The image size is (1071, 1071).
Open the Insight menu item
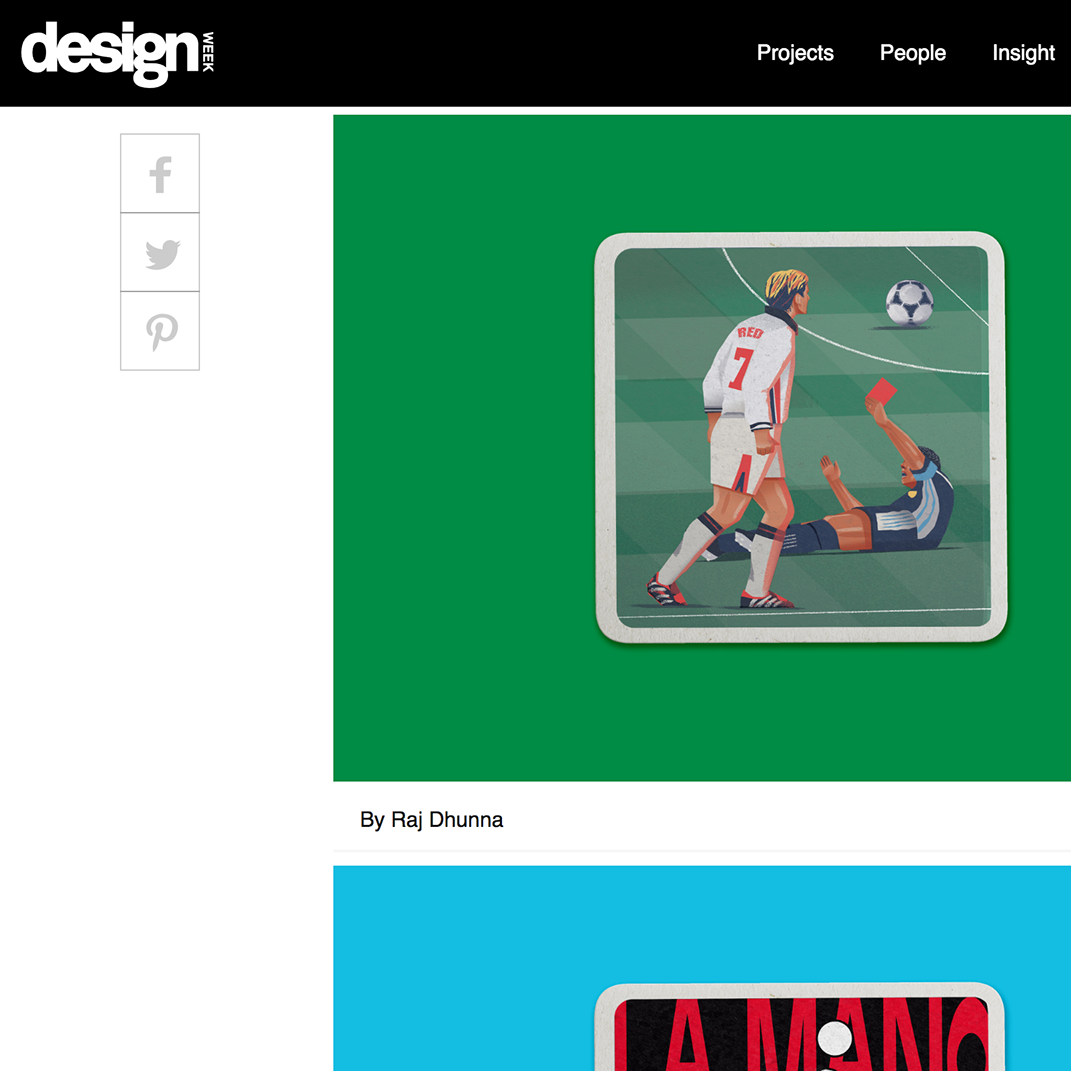(x=1023, y=53)
